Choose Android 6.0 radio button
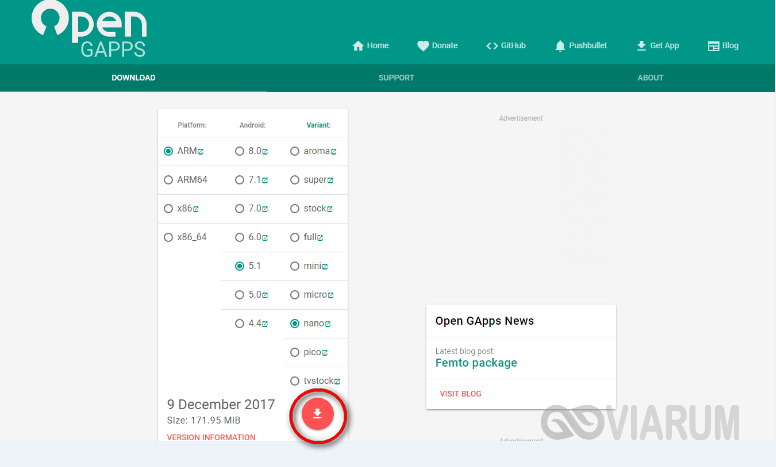 240,237
